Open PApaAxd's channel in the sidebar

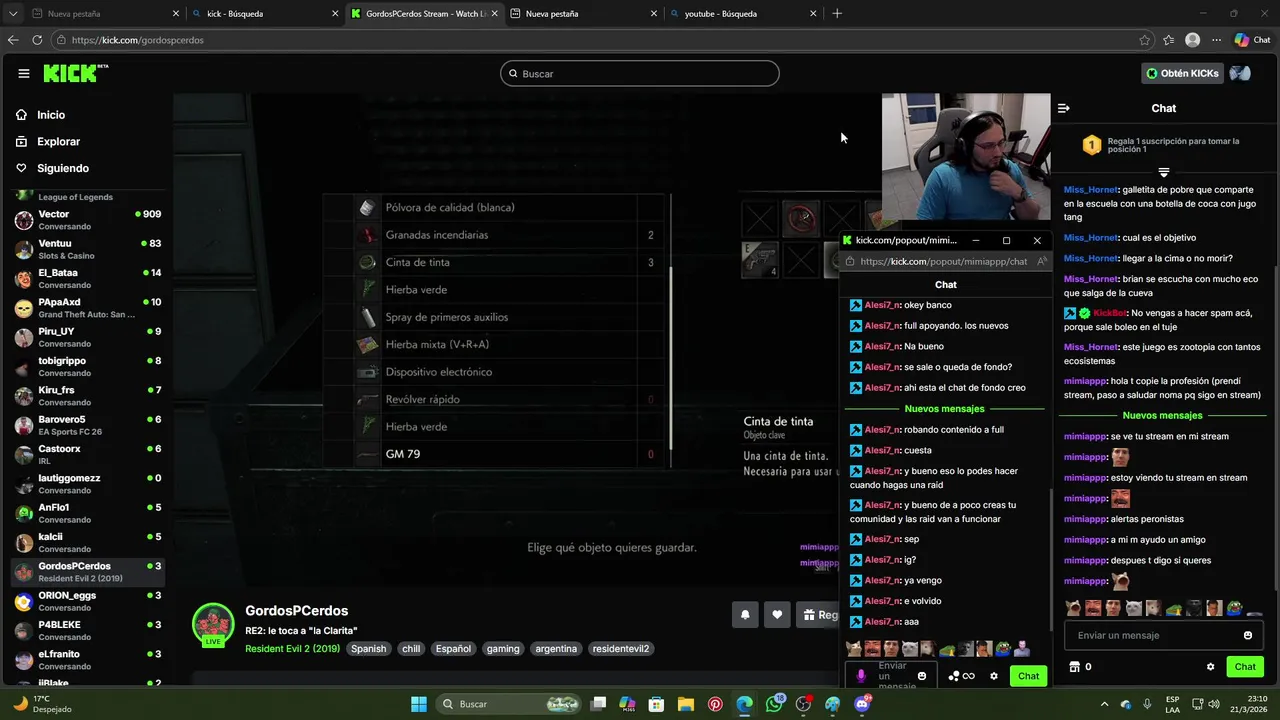pyautogui.click(x=88, y=308)
